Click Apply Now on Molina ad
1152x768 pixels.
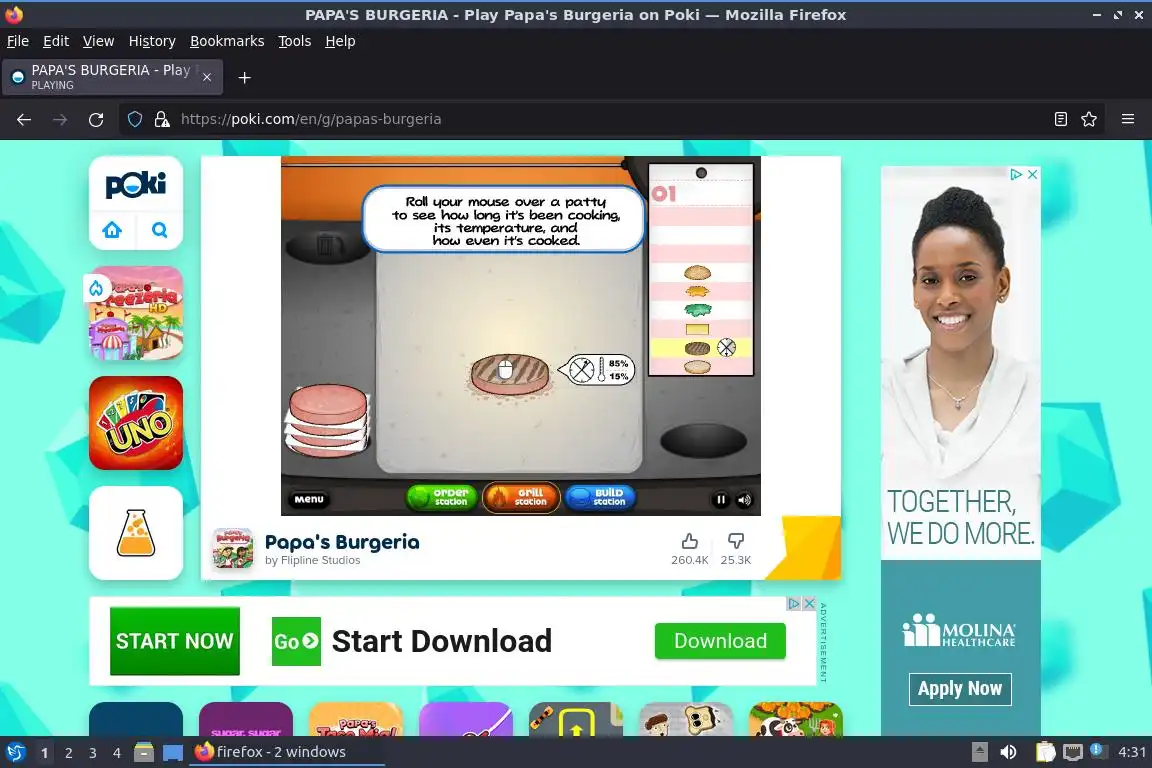pyautogui.click(x=960, y=689)
